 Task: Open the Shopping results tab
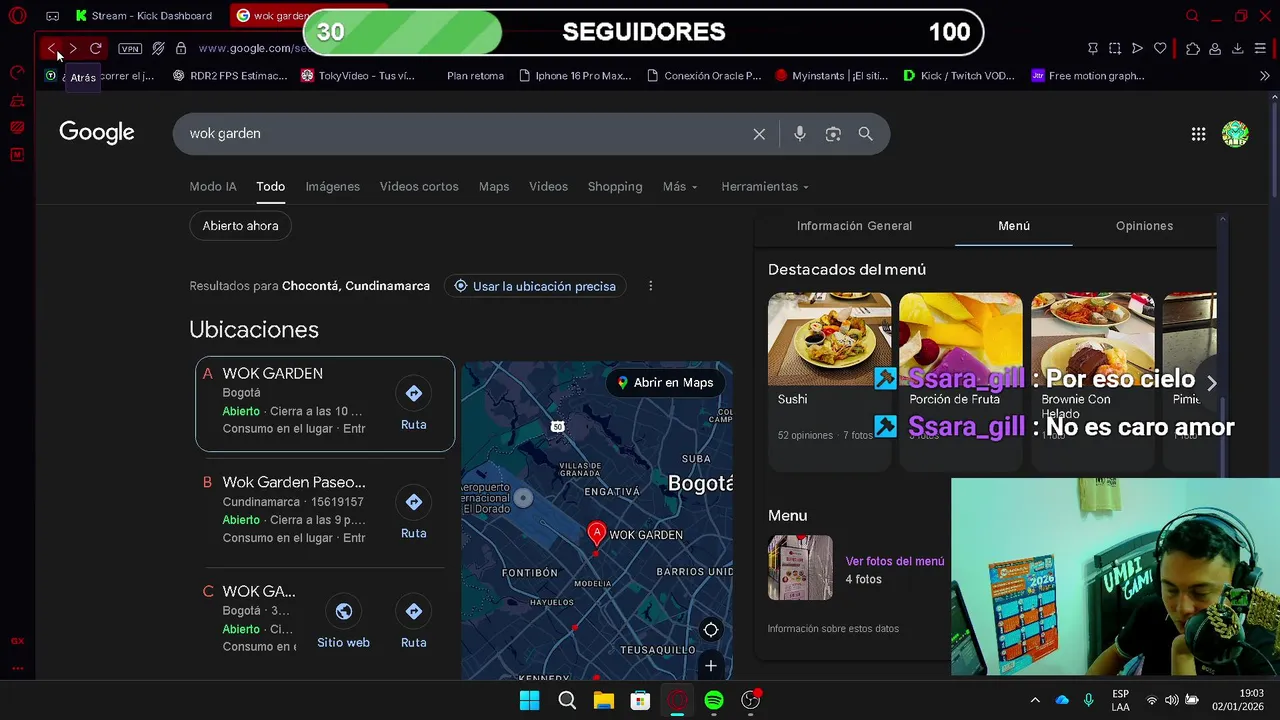click(615, 187)
